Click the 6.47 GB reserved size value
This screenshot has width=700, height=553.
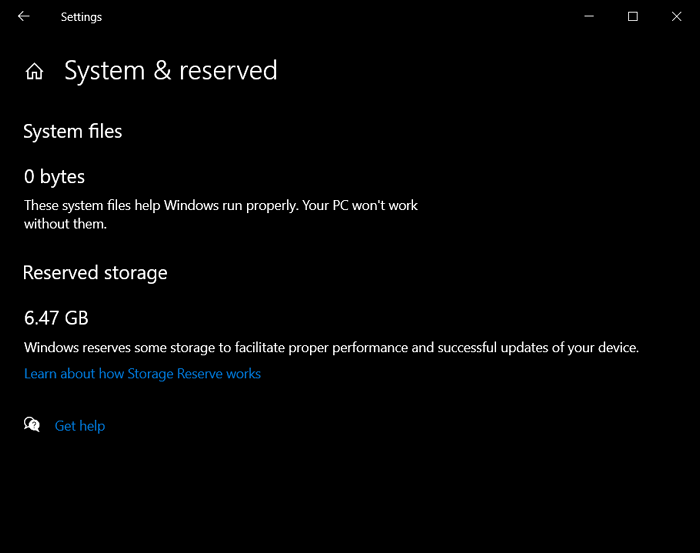[56, 319]
